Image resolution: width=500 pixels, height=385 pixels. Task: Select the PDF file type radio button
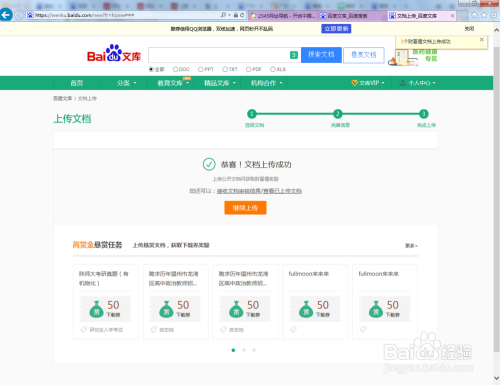click(248, 69)
